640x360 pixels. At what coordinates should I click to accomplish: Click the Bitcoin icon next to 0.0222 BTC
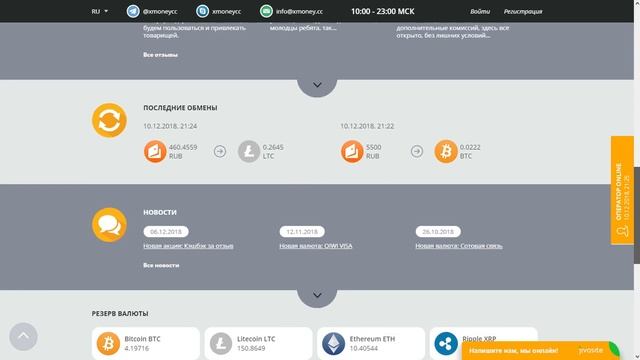coord(446,151)
